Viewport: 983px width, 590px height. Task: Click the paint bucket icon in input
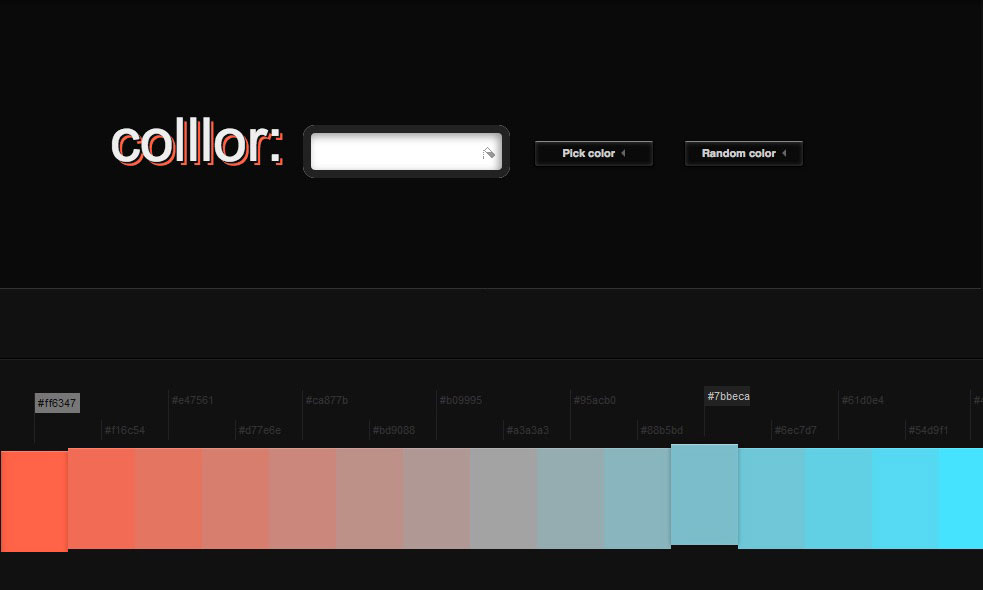488,153
